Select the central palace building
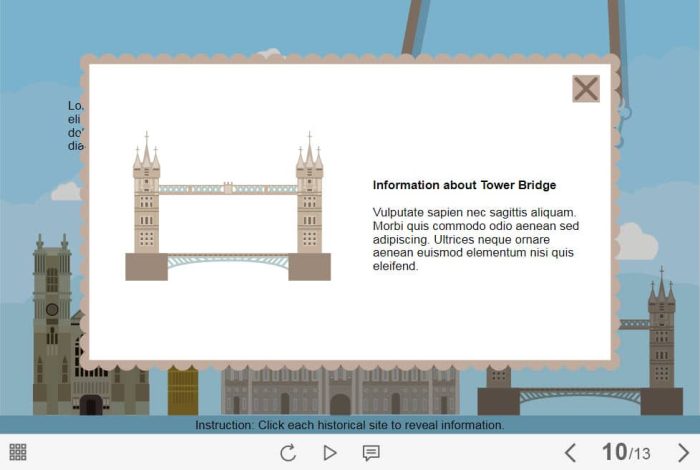 tap(340, 390)
